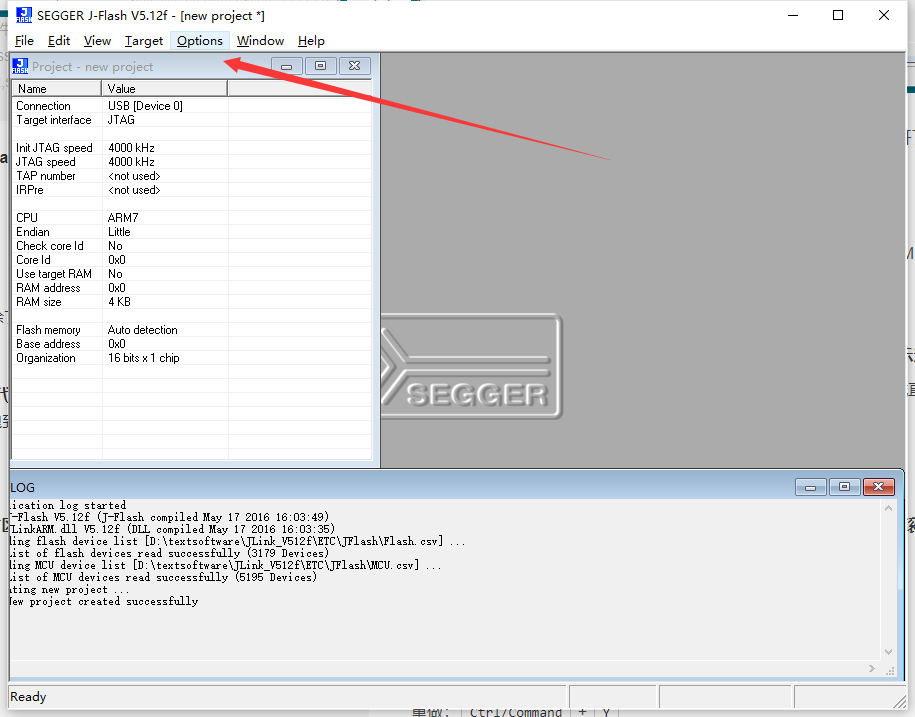Click the Ready status bar text
The image size is (915, 717).
[28, 697]
